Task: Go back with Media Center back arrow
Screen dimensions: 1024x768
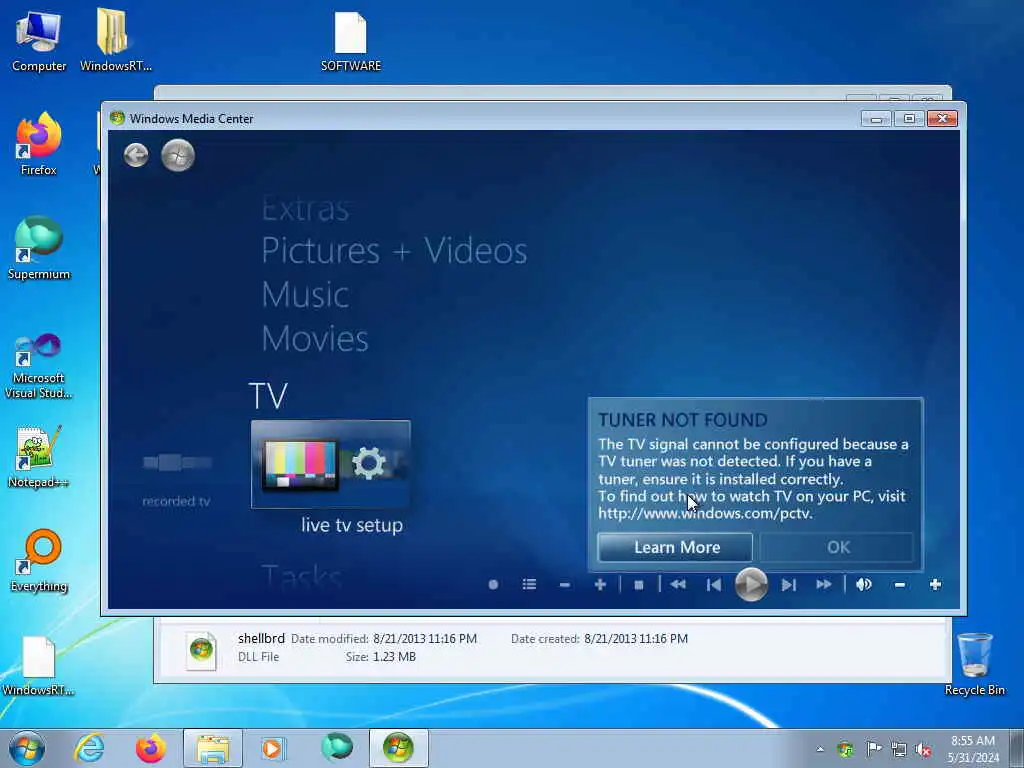Action: point(136,155)
